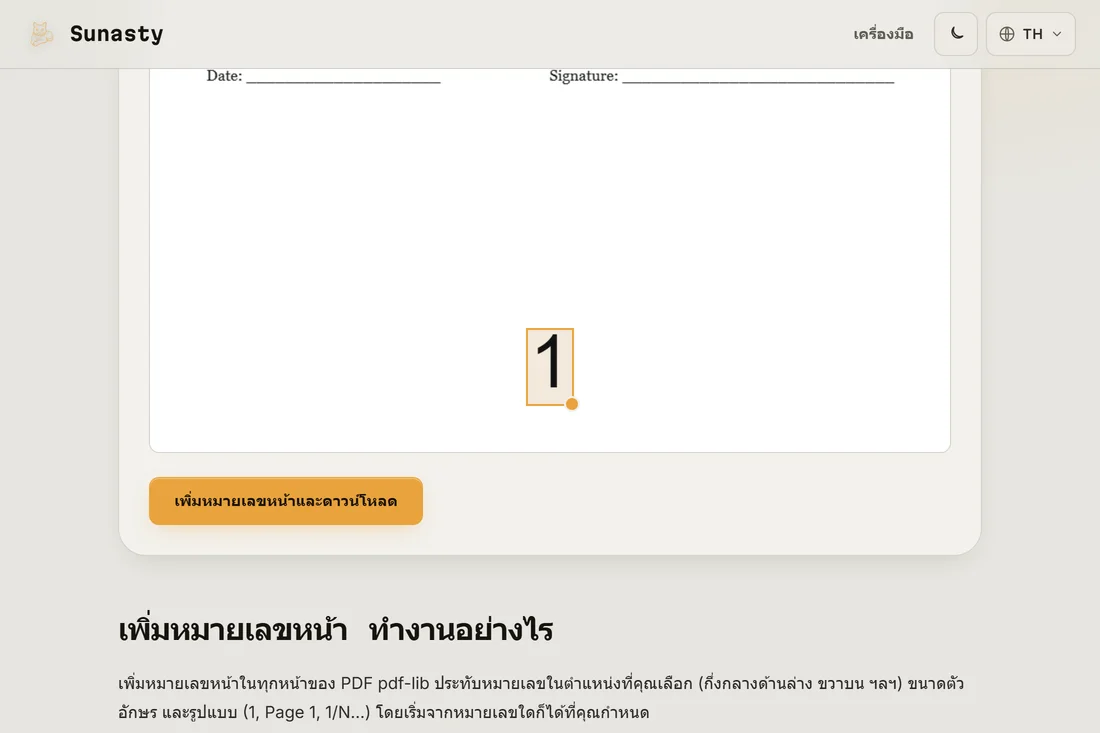Click the paragraph mentioning PDF pdf-lib

[541, 698]
